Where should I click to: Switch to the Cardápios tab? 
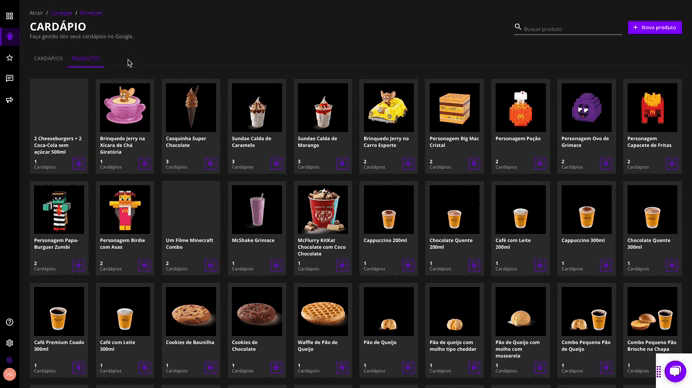click(x=48, y=59)
